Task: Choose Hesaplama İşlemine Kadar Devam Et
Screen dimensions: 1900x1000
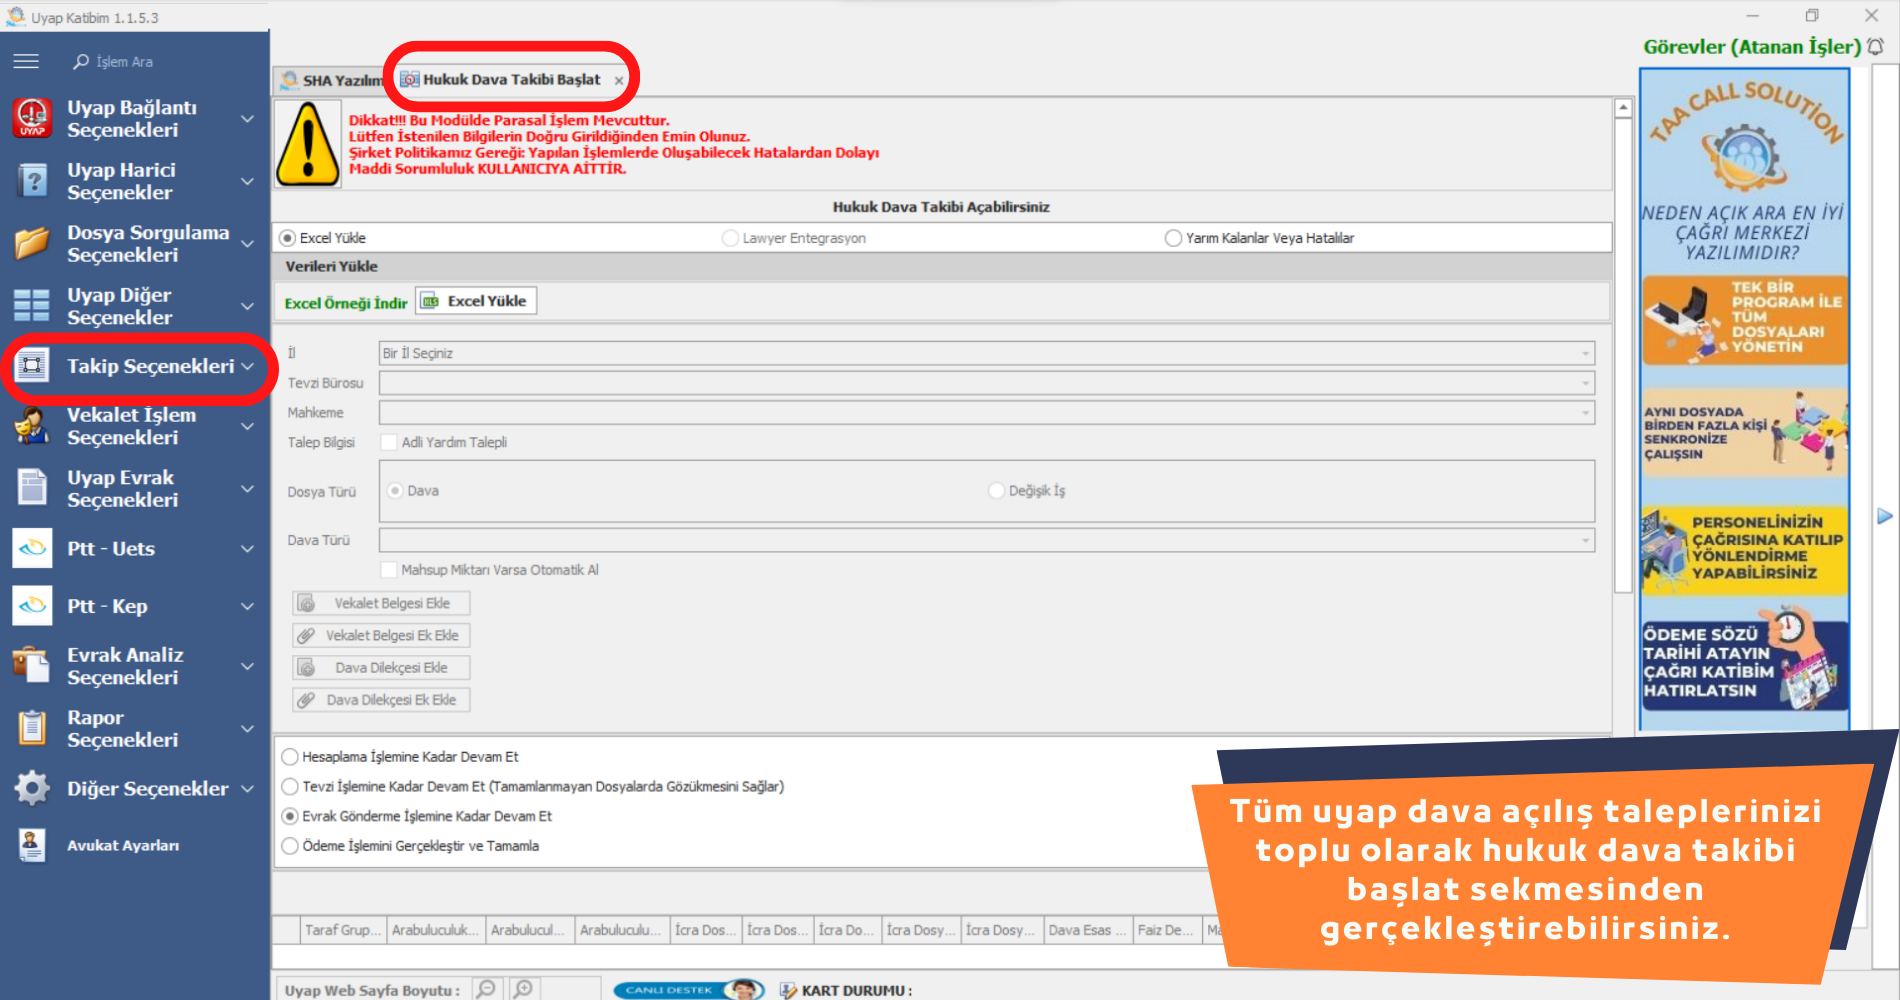Action: pyautogui.click(x=290, y=757)
